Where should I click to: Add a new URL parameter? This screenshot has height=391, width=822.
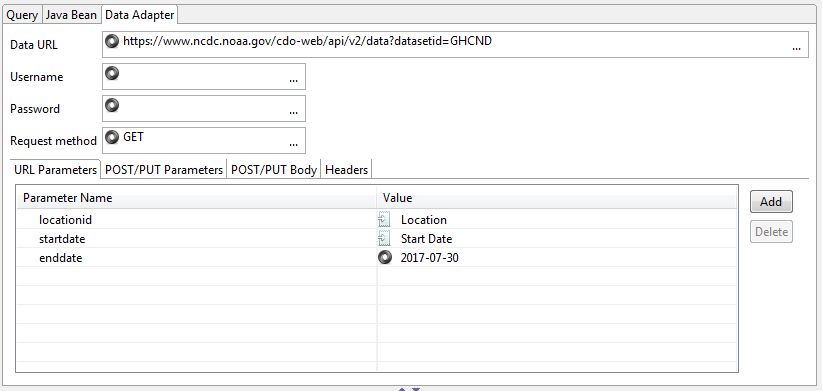tap(771, 202)
